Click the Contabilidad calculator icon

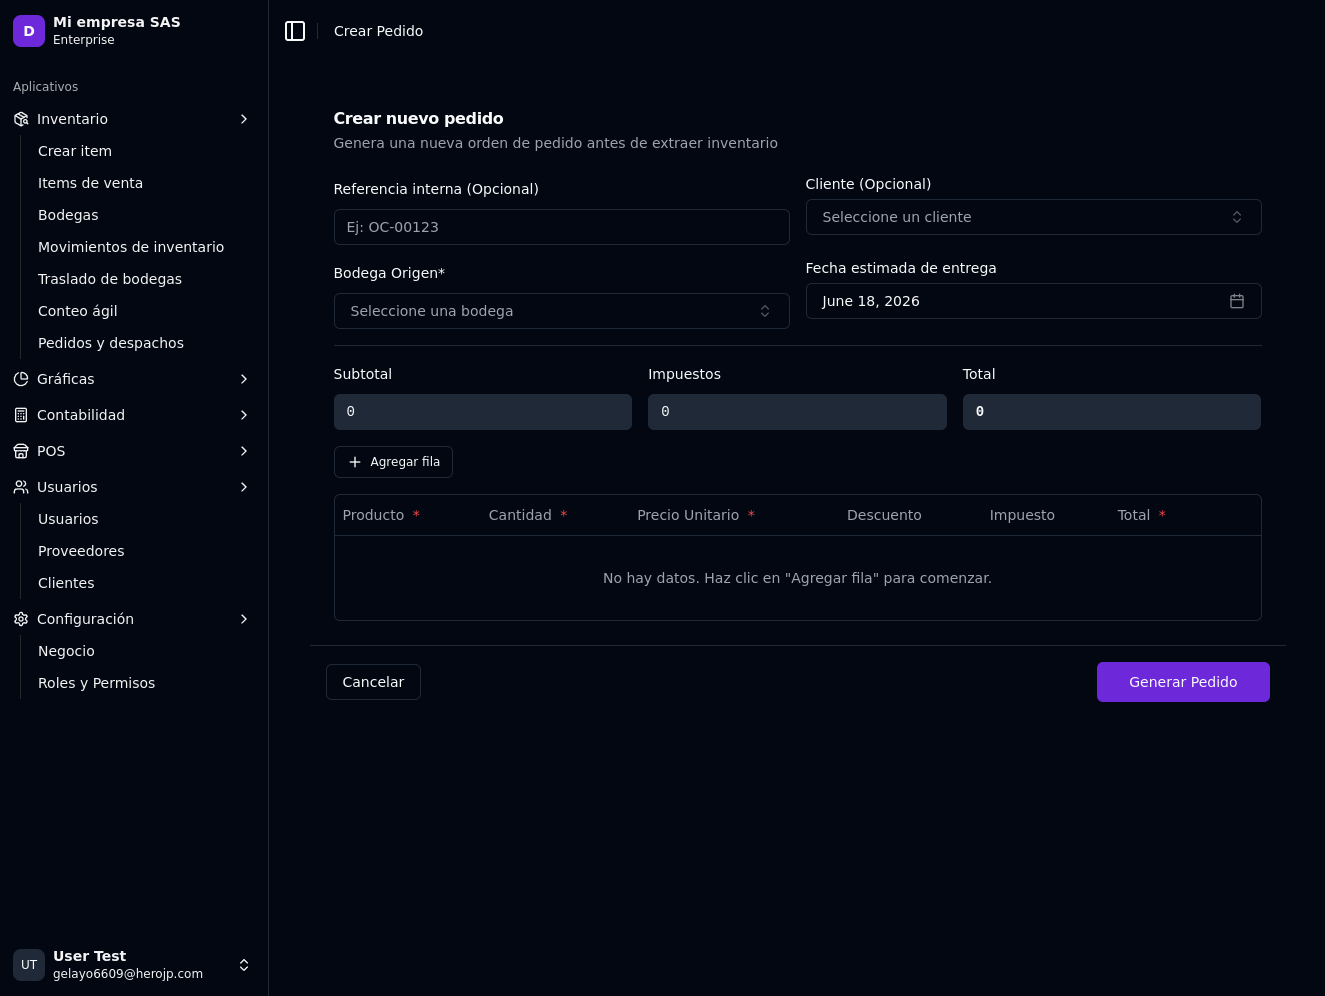coord(21,415)
